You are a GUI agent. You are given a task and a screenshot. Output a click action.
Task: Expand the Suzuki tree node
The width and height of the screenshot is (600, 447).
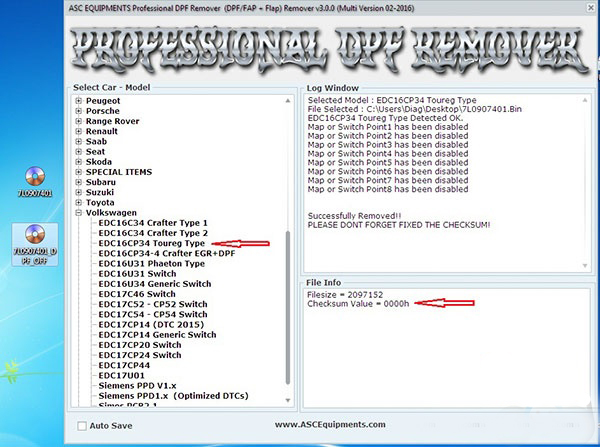coord(78,192)
